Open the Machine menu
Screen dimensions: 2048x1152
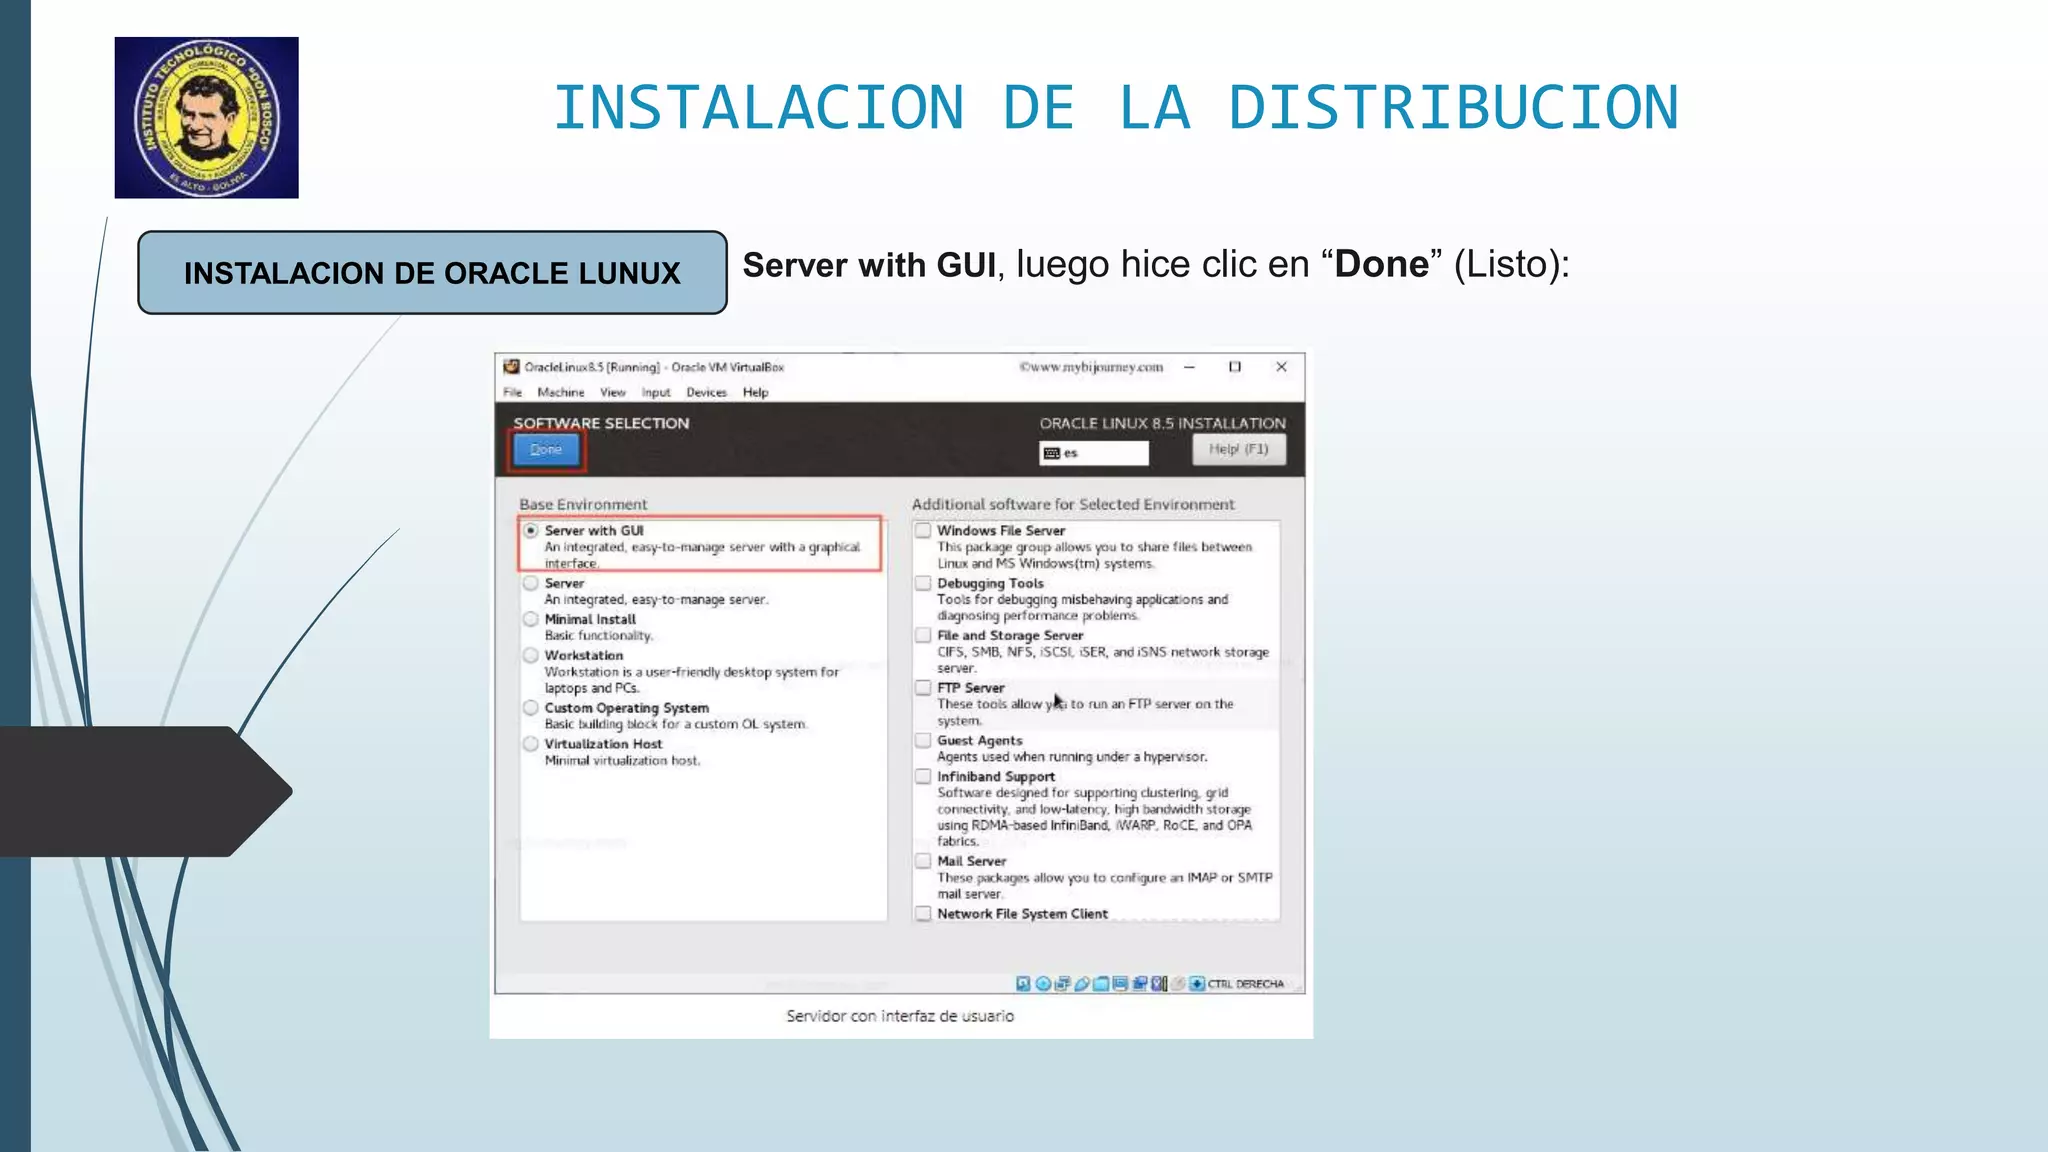click(560, 392)
